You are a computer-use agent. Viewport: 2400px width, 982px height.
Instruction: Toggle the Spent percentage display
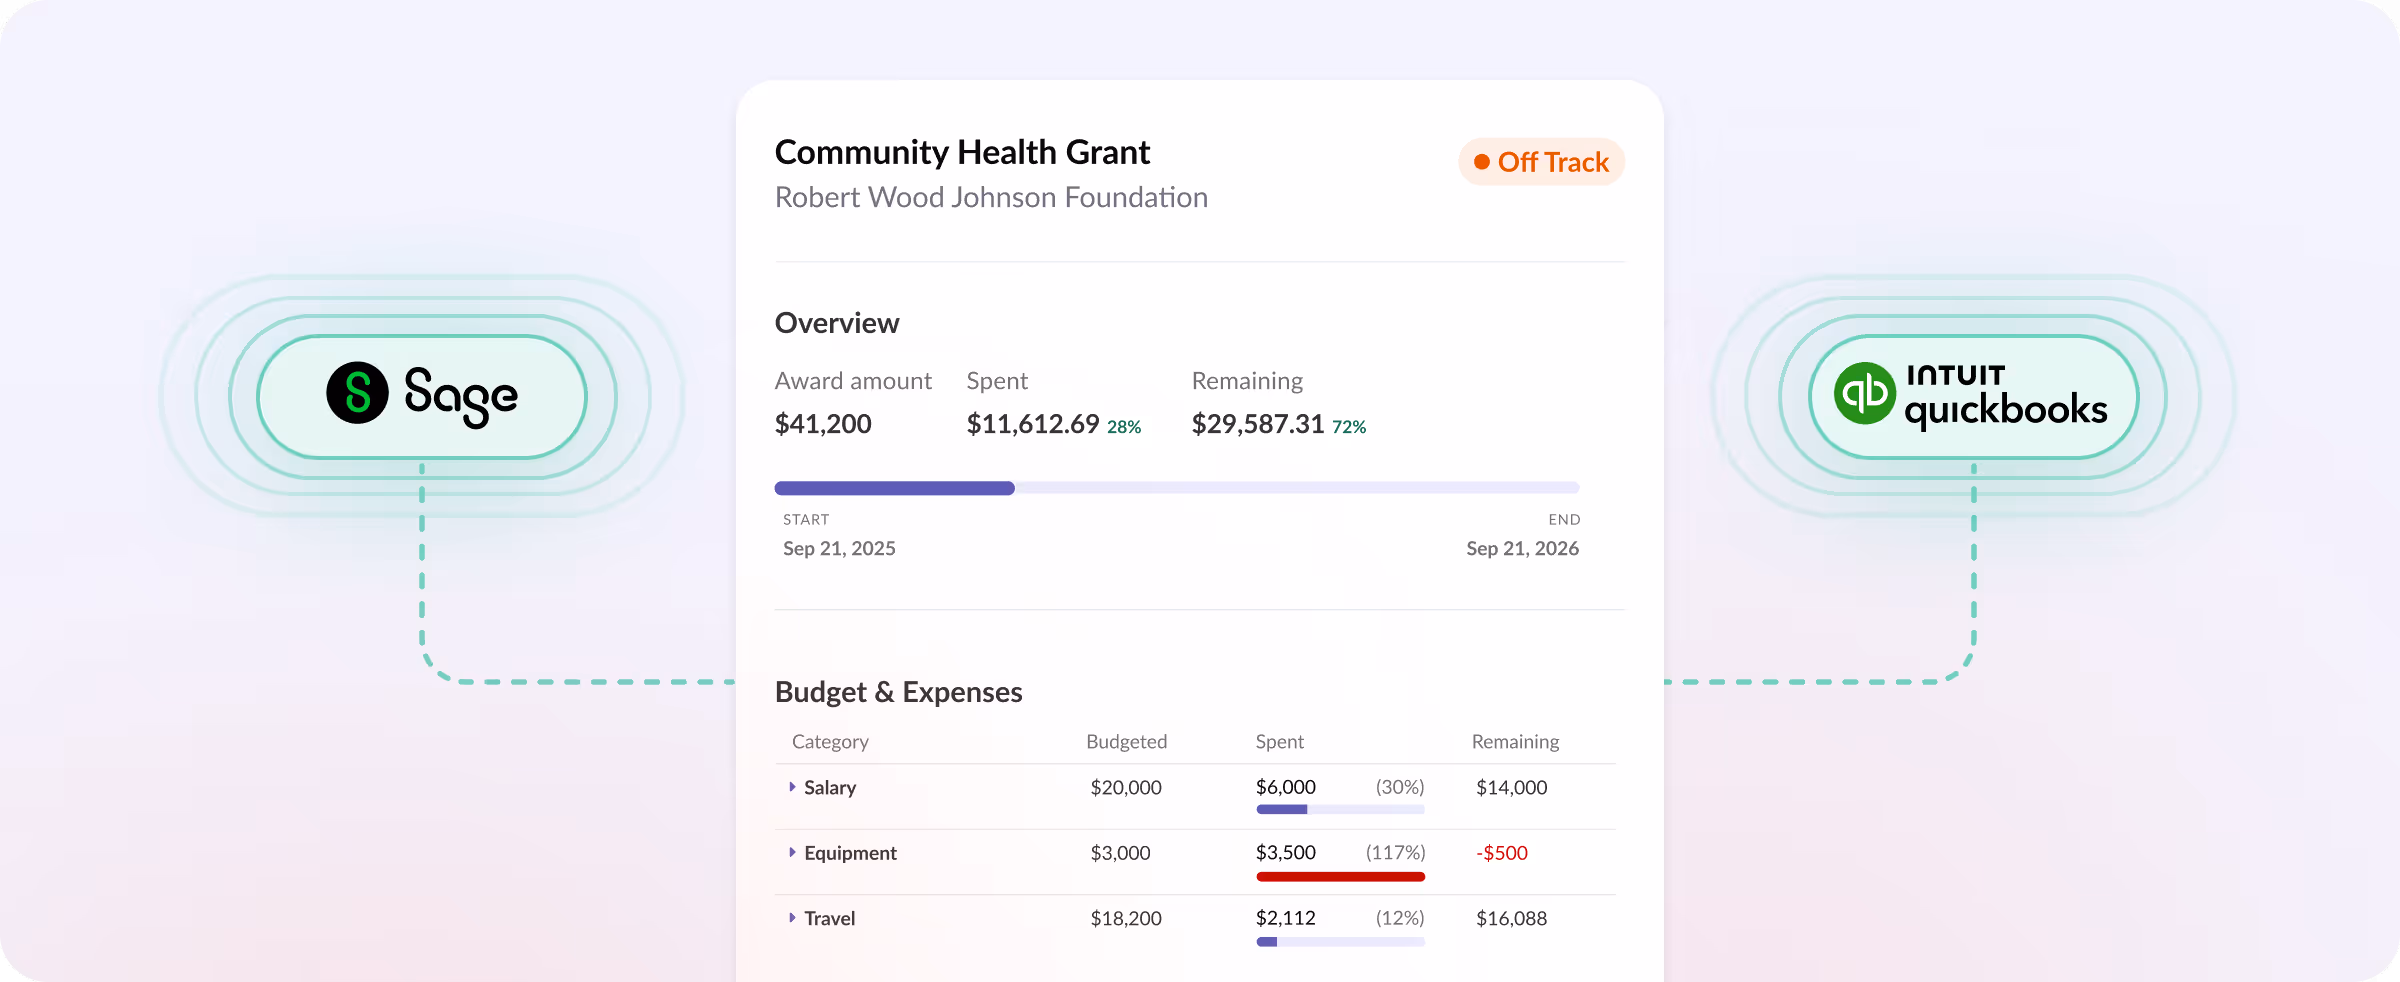click(1124, 426)
